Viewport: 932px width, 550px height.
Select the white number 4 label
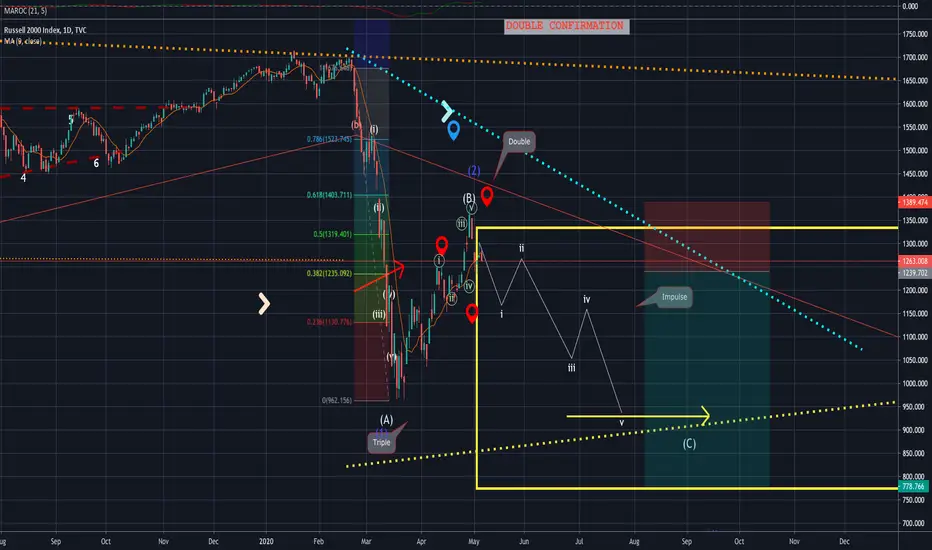pyautogui.click(x=23, y=178)
